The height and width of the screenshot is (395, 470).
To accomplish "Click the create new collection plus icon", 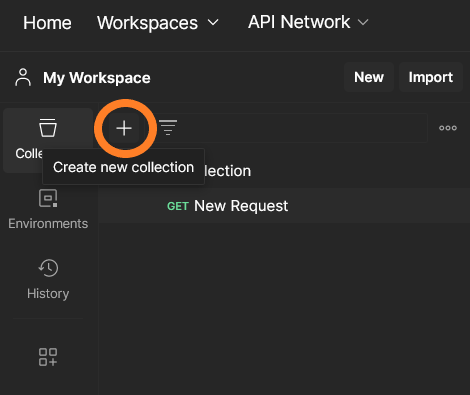I will (x=124, y=128).
